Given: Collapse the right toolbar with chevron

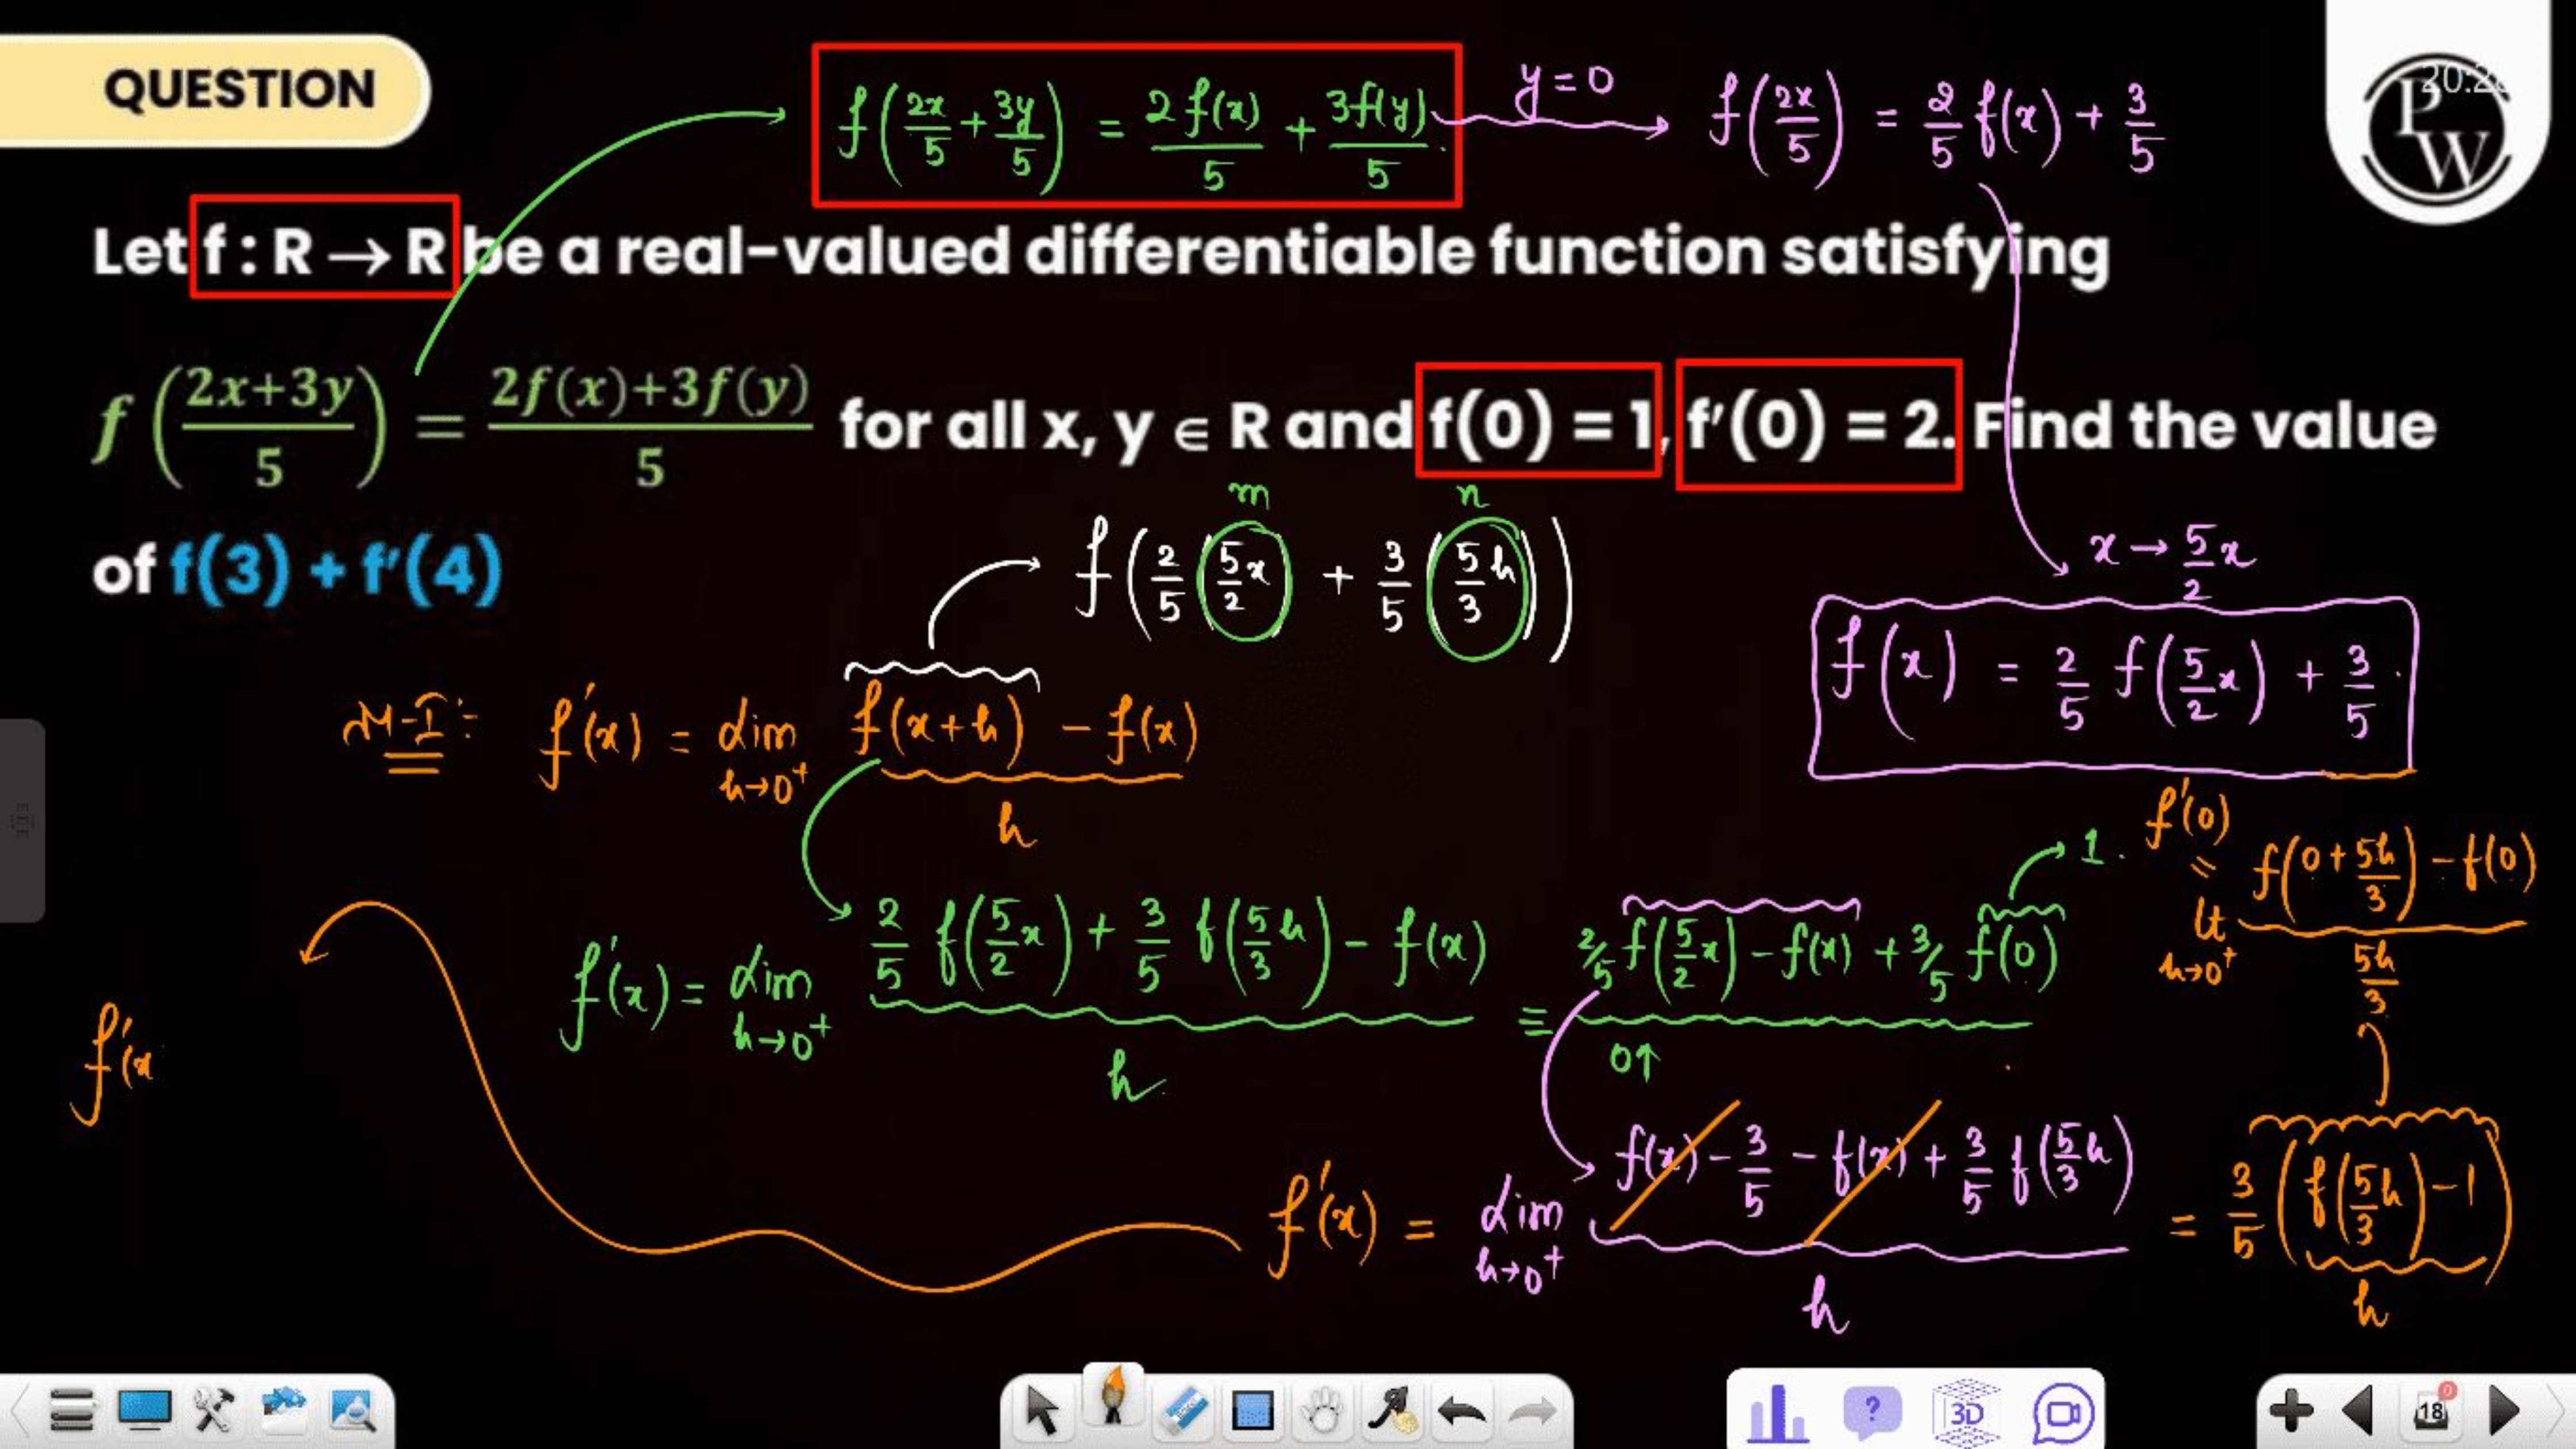Looking at the screenshot, I should 2556,1412.
